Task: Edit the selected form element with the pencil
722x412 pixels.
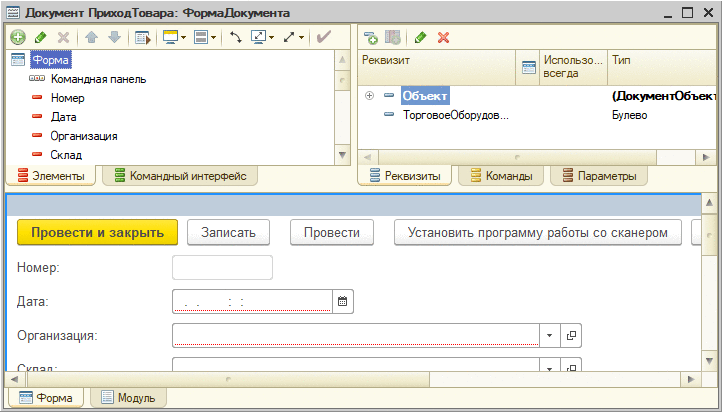Action: pyautogui.click(x=41, y=37)
